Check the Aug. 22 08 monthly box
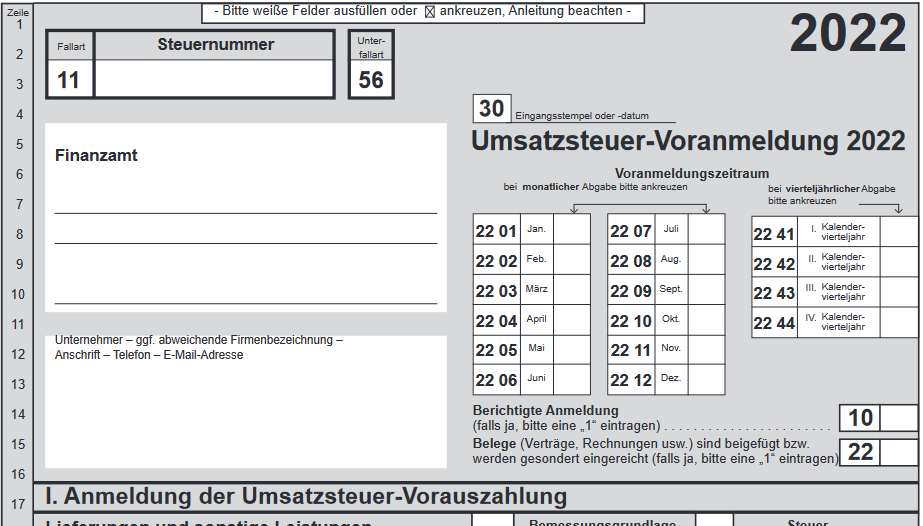923x526 pixels. [706, 259]
